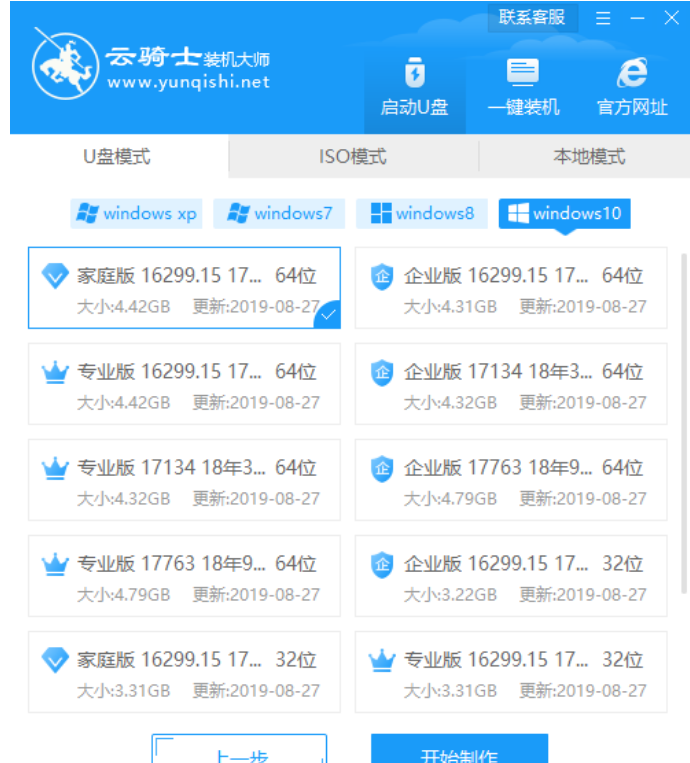690x763 pixels.
Task: Click 大小:3.22GB on 企业版 32位 card
Action: pos(451,595)
